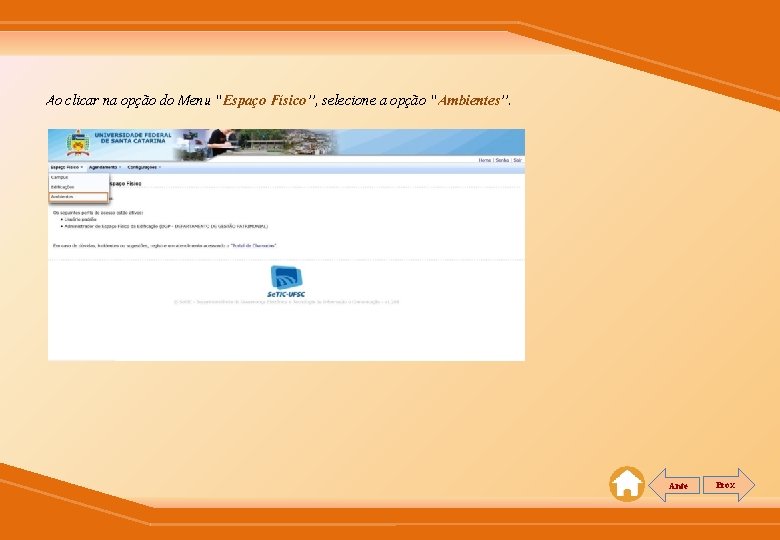The image size is (780, 540).
Task: Go to previous slide with Ante arrow
Action: tap(674, 485)
